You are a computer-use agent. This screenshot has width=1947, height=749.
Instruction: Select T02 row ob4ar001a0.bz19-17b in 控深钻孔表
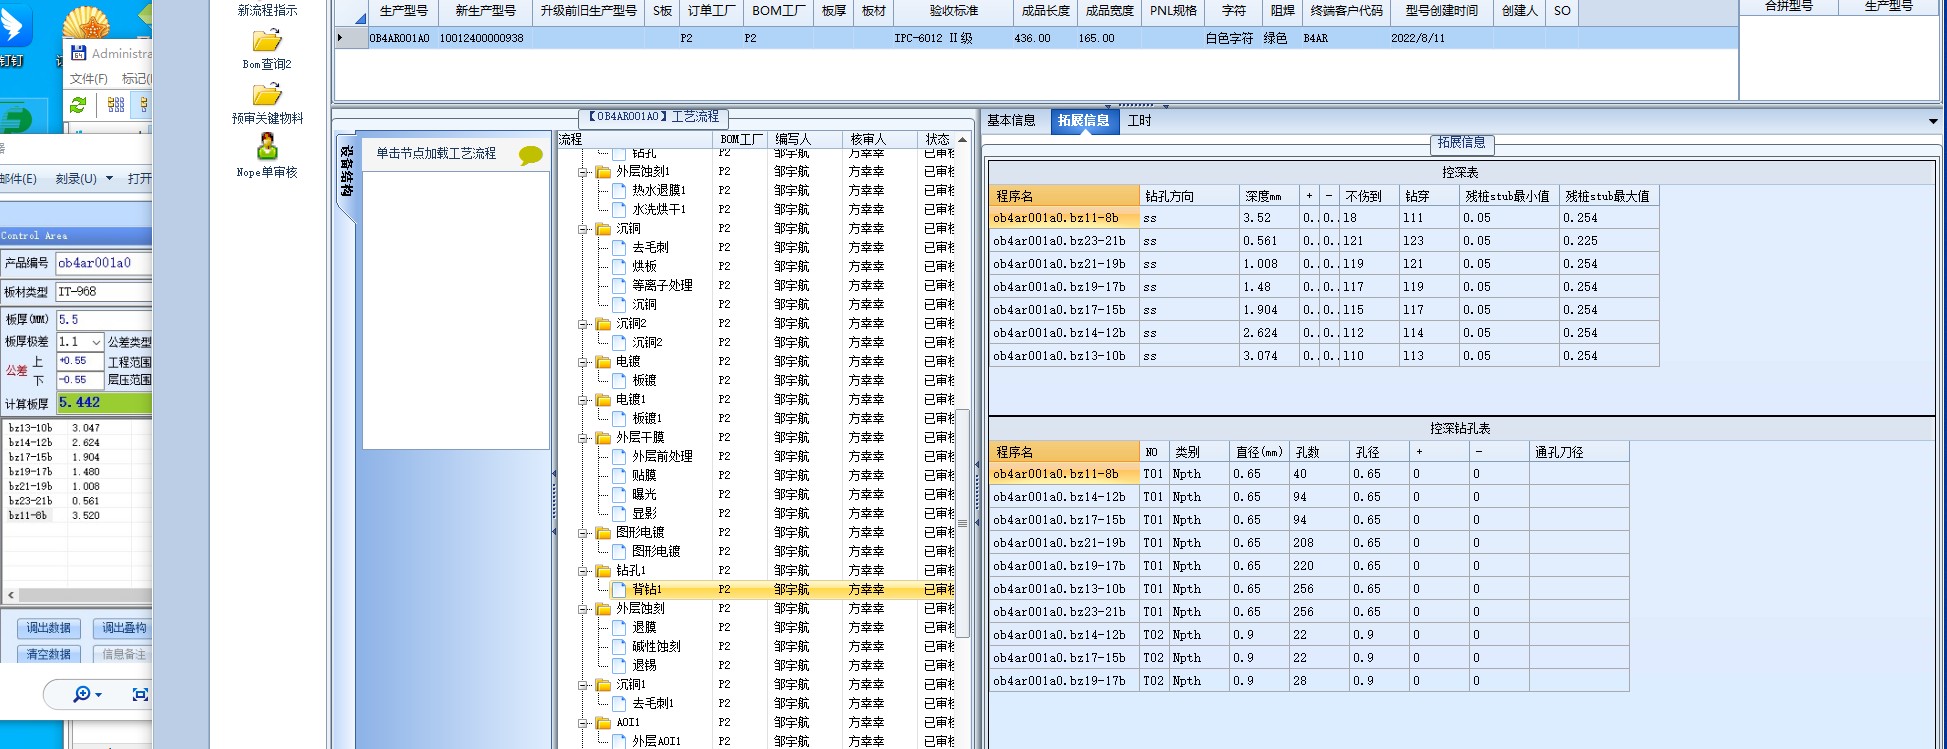point(1309,681)
